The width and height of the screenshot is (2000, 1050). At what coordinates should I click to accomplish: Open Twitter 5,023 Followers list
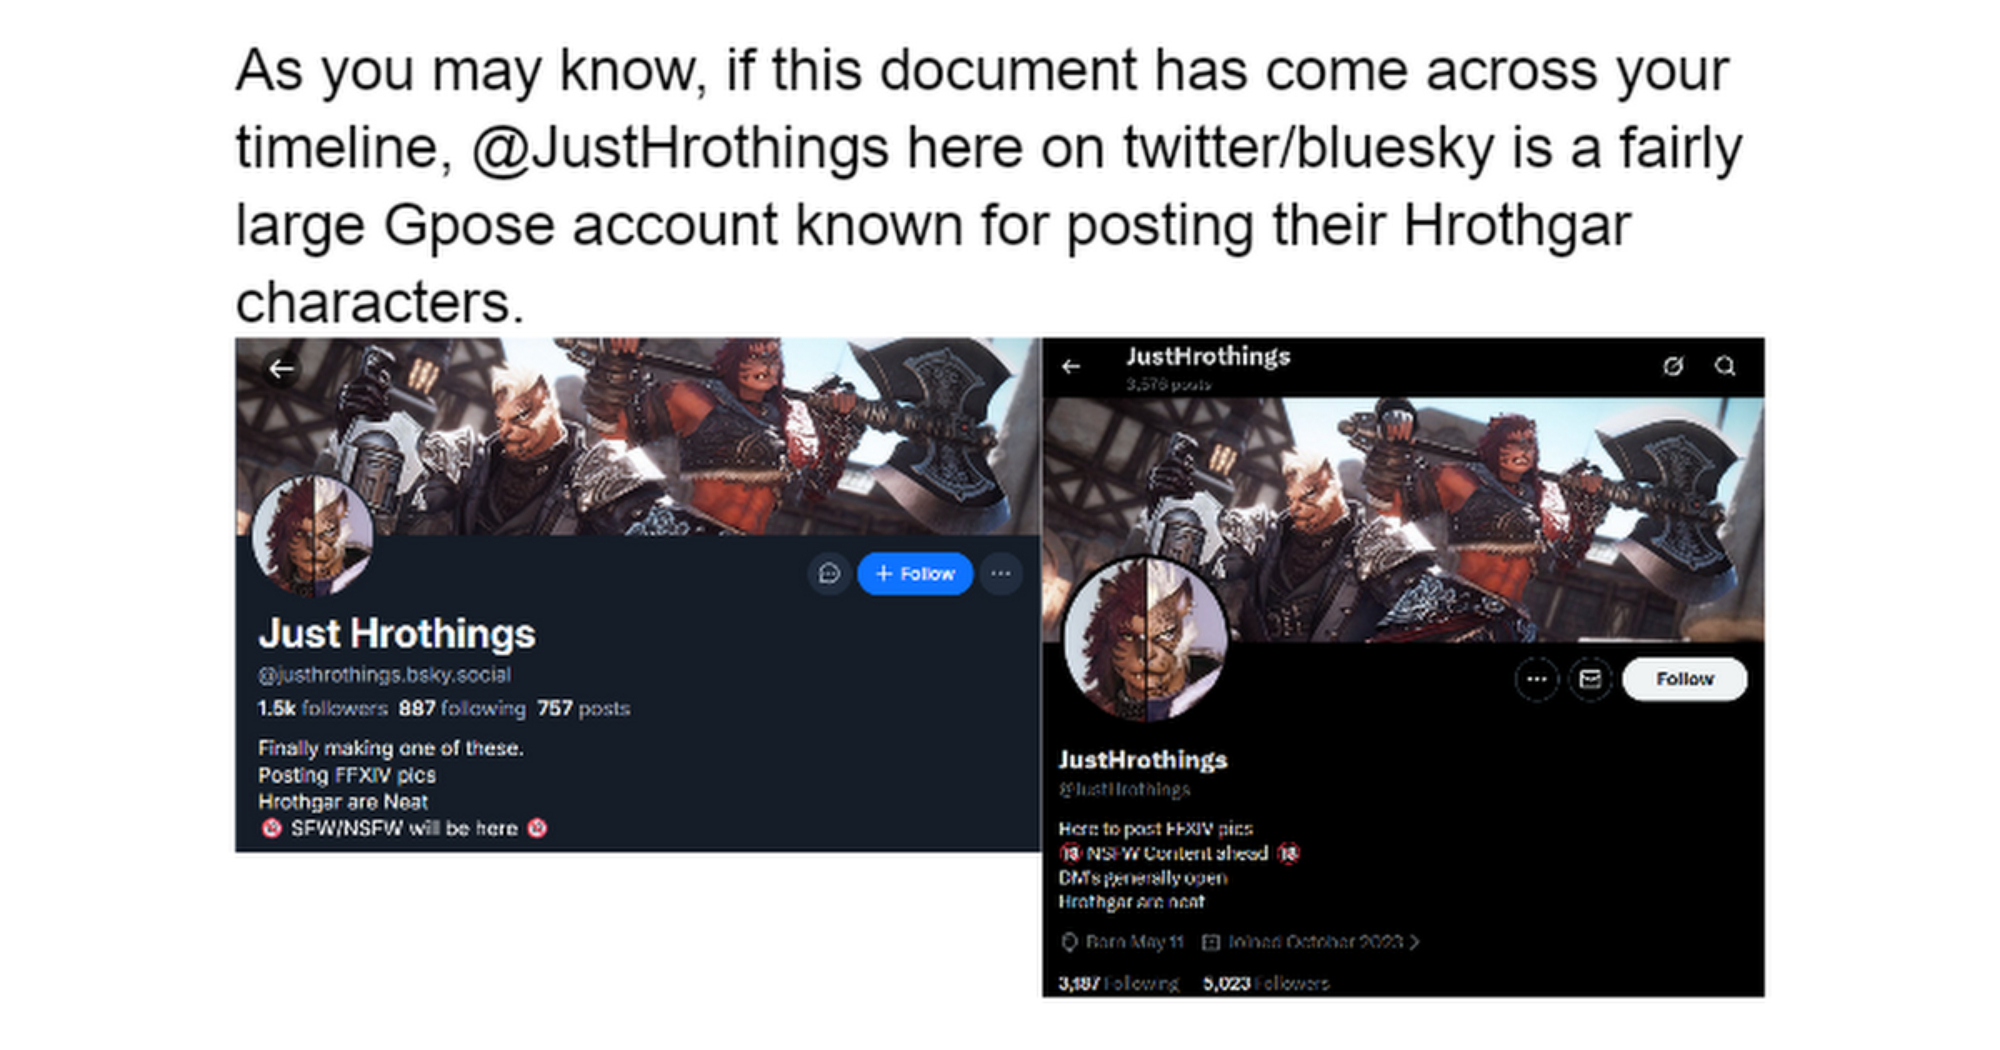(1266, 983)
